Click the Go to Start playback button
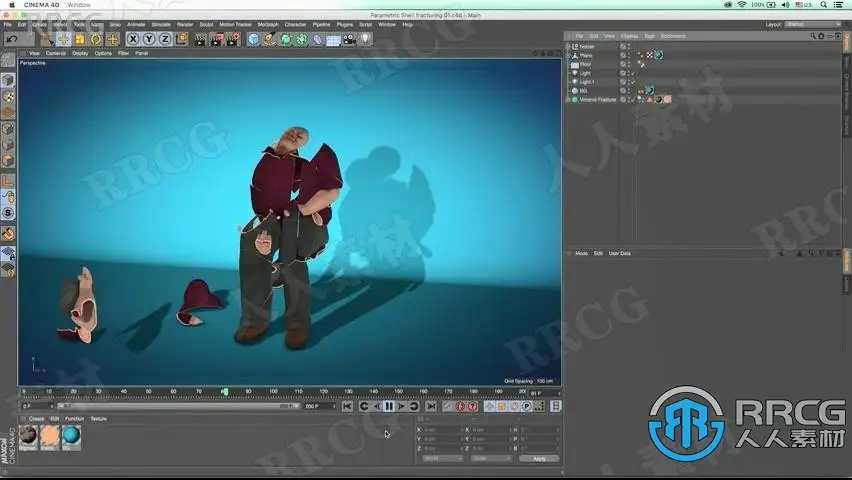The height and width of the screenshot is (480, 852). (347, 406)
